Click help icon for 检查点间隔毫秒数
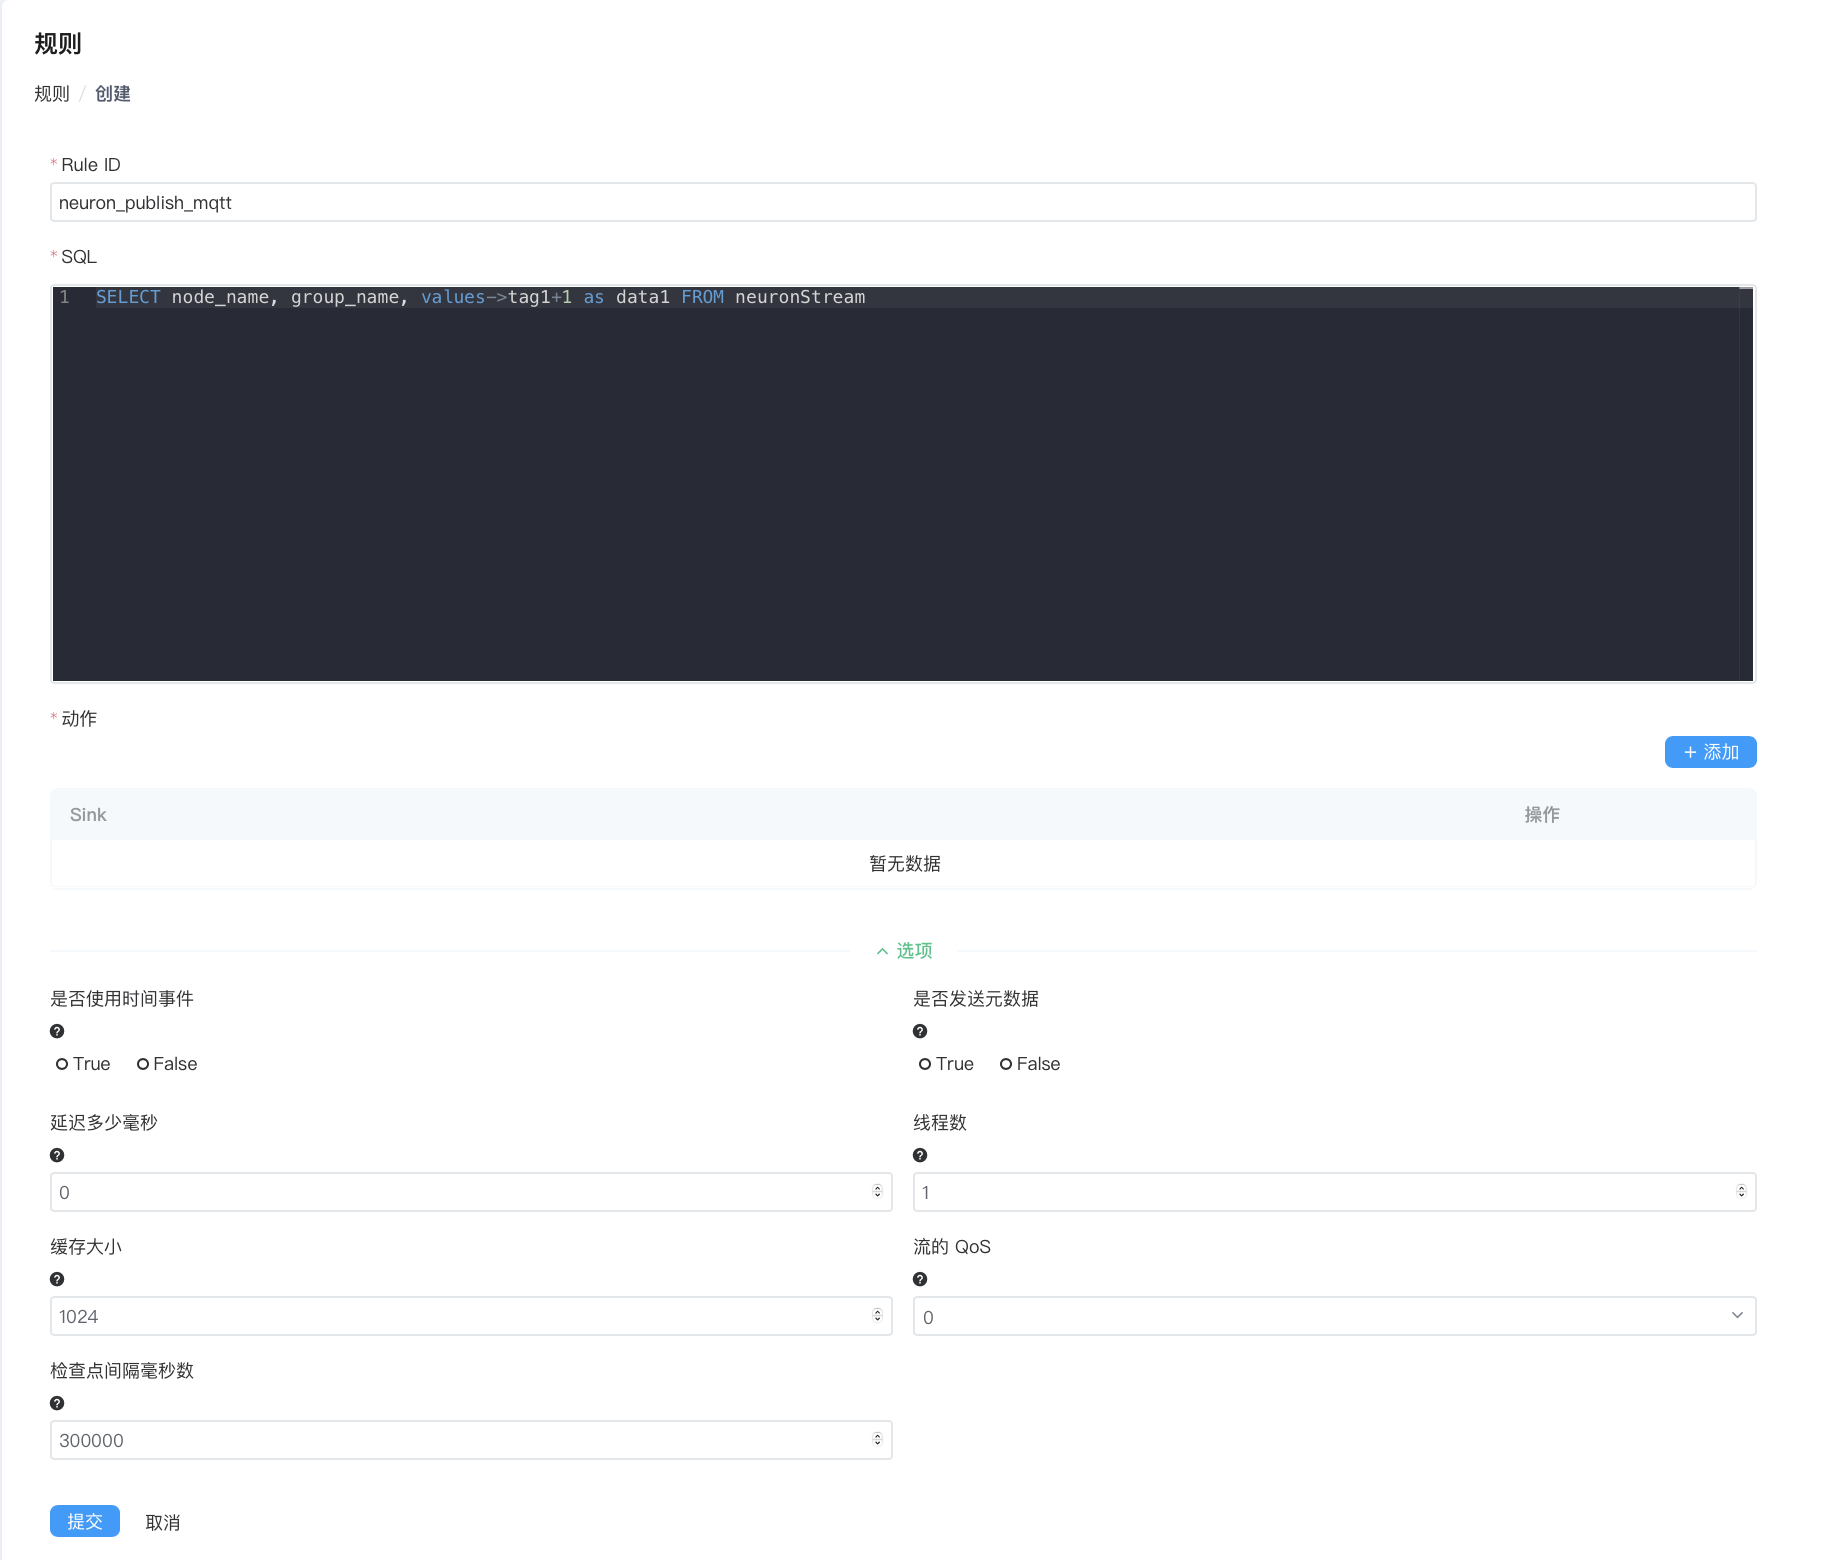 coord(57,1403)
